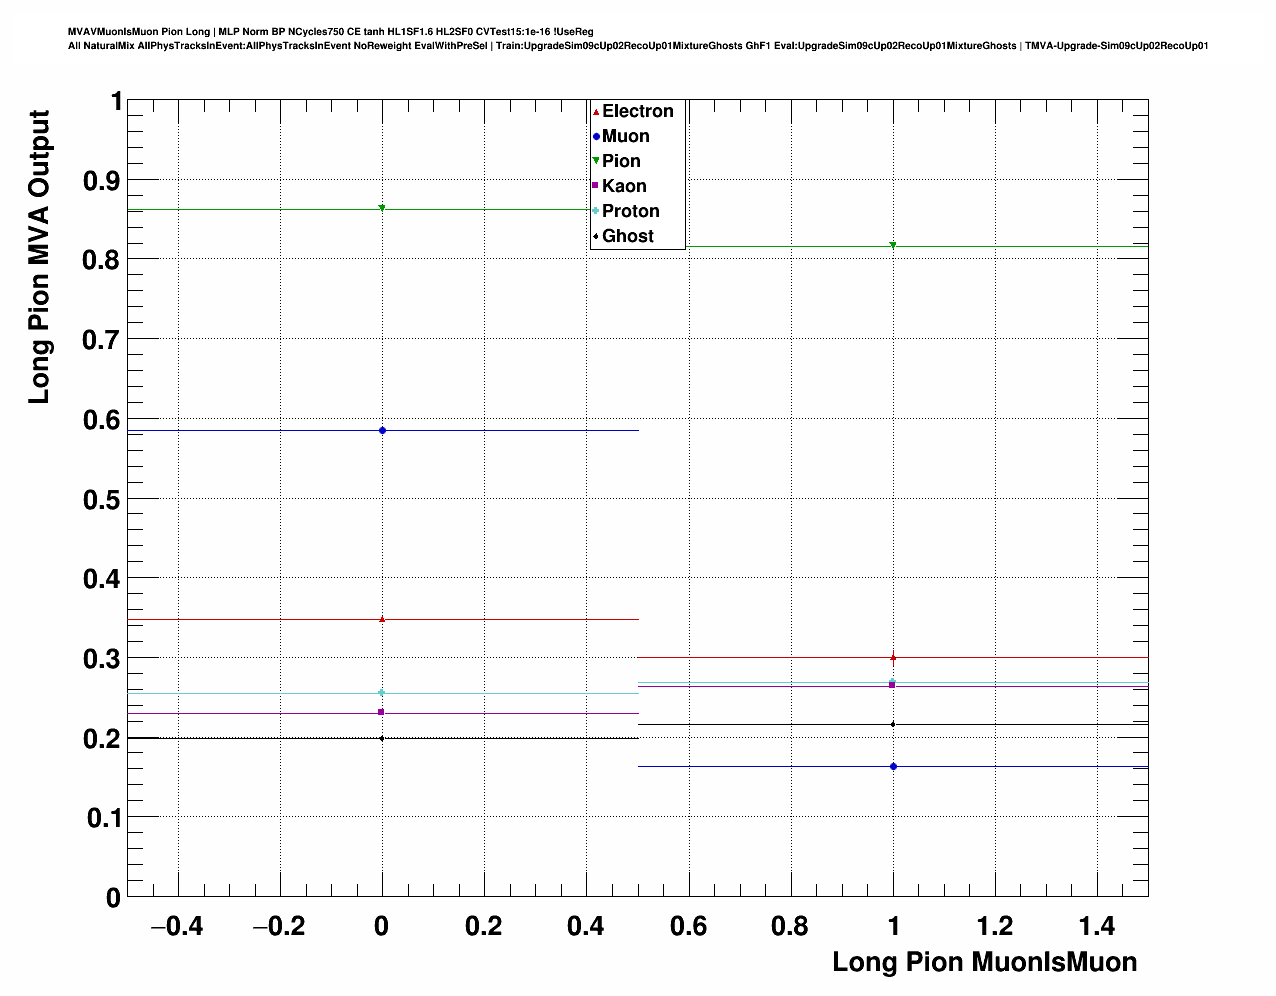Click the Ghost legend entry

tap(623, 236)
